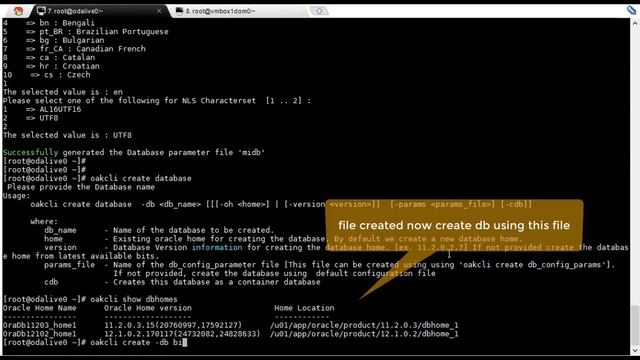This screenshot has height=360, width=640.
Task: Close the root@odalive0 tab
Action: point(159,11)
